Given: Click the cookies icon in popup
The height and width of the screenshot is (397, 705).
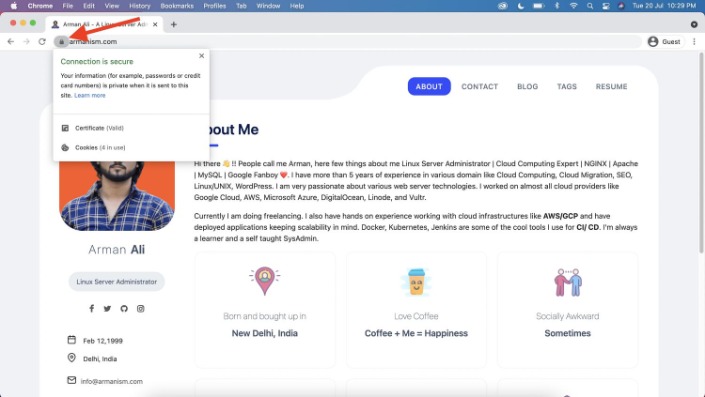Looking at the screenshot, I should [65, 147].
